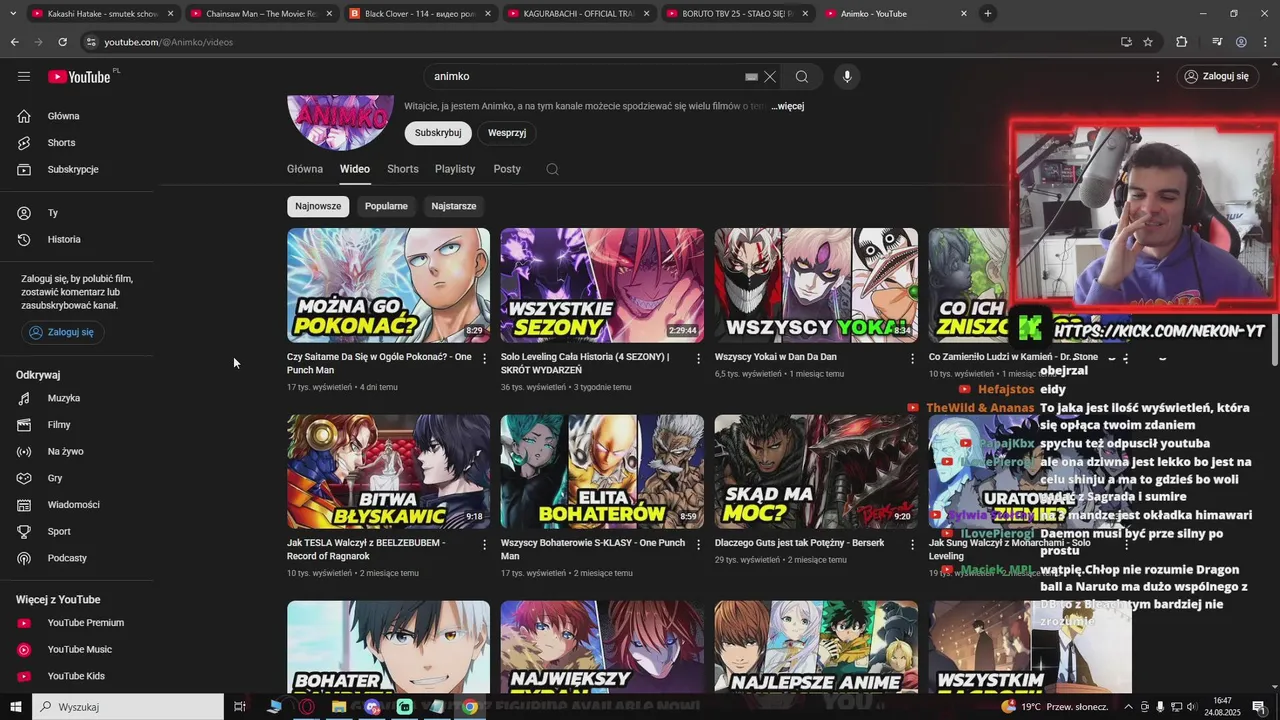
Task: Click Zaloguj się in the header
Action: point(1217,76)
